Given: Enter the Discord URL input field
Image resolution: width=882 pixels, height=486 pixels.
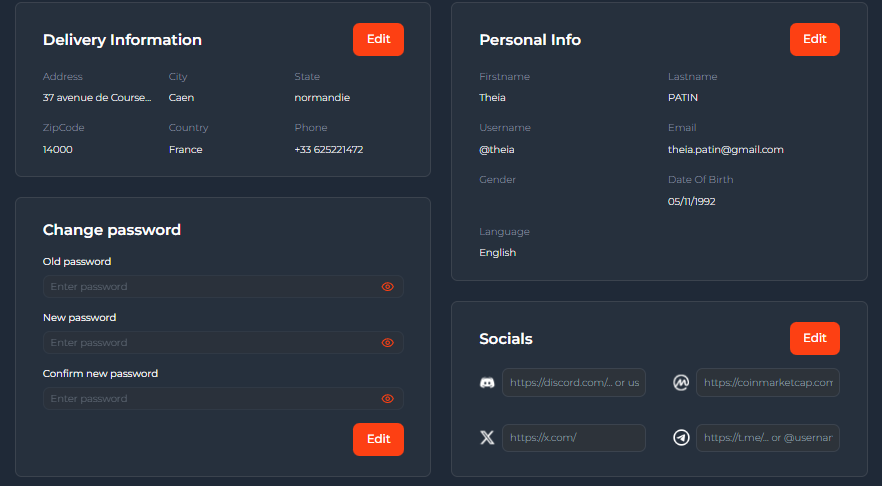Looking at the screenshot, I should tap(573, 383).
